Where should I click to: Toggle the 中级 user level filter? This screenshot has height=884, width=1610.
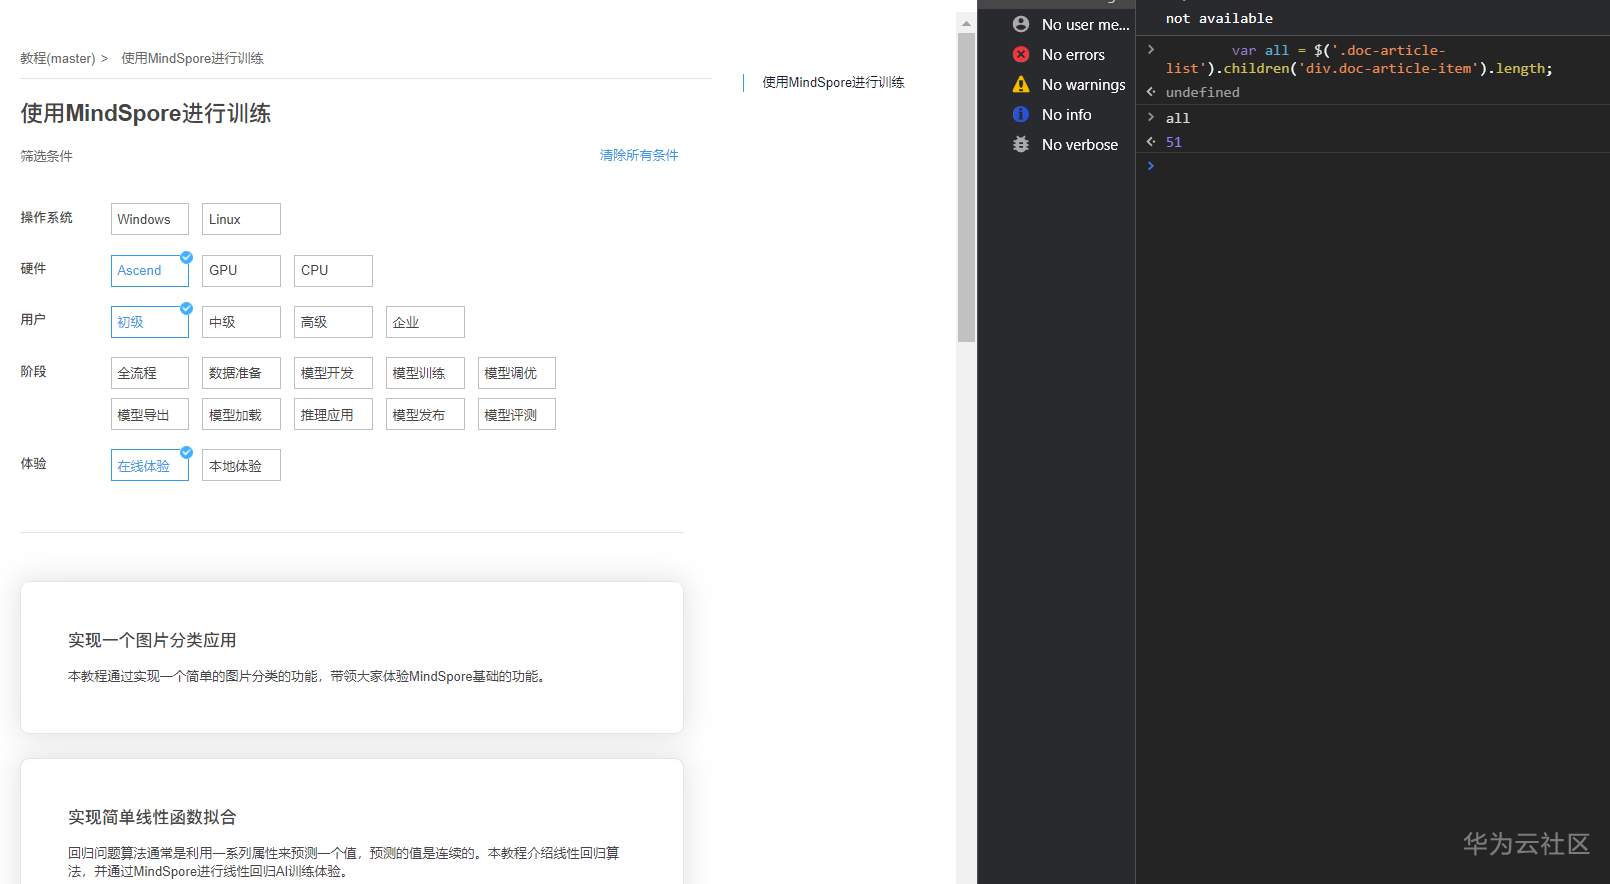241,322
